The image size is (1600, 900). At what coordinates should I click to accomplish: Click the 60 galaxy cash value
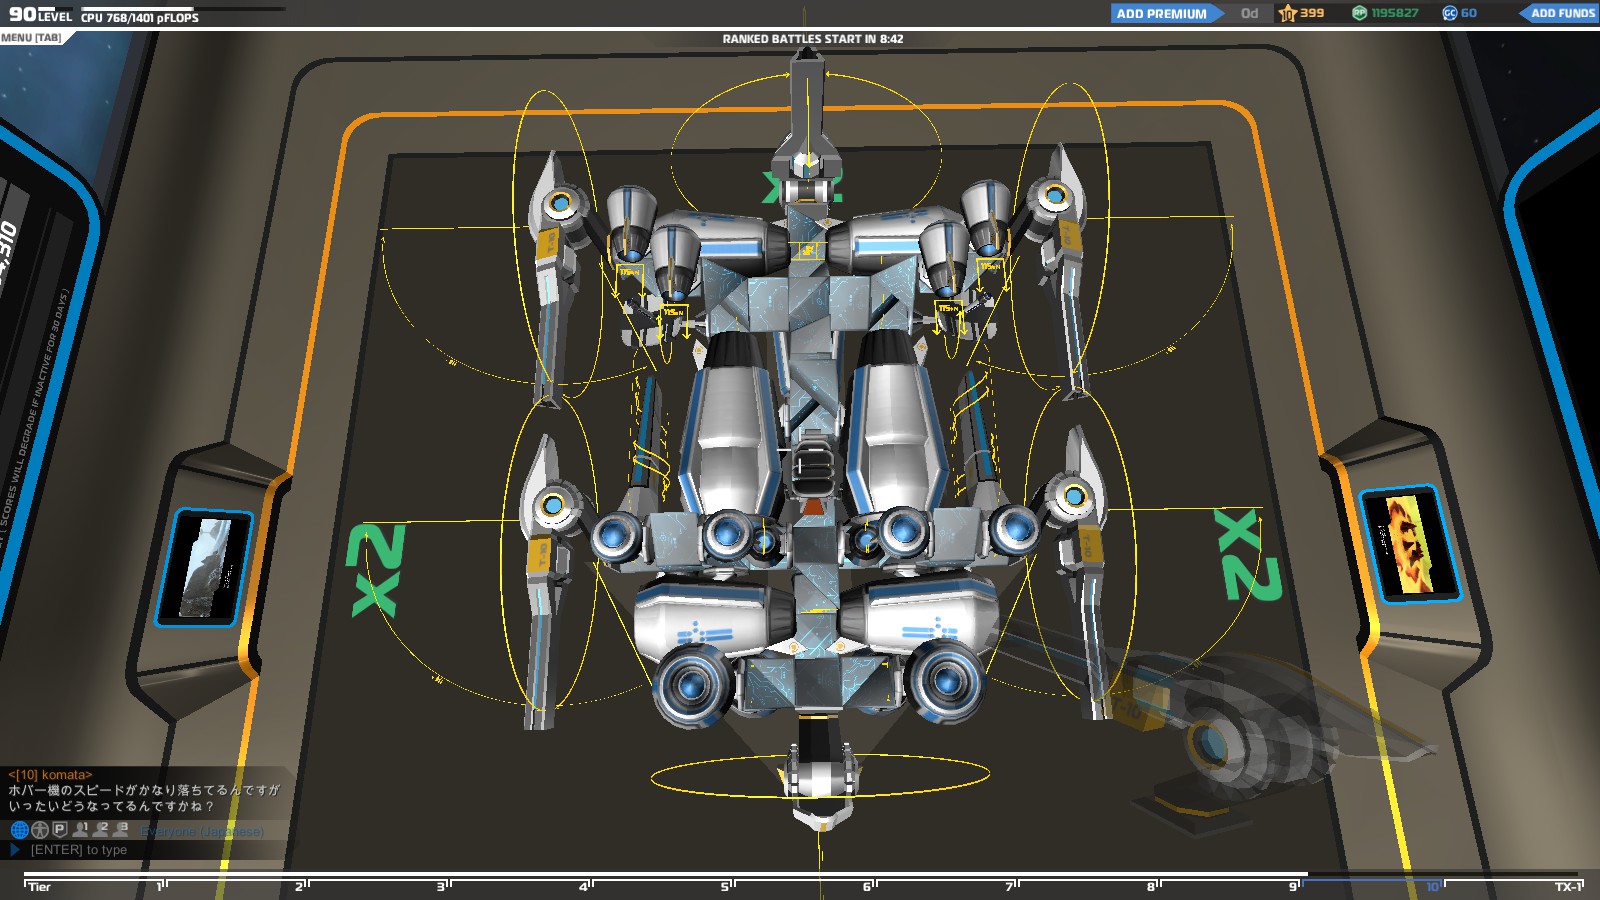(x=1469, y=13)
